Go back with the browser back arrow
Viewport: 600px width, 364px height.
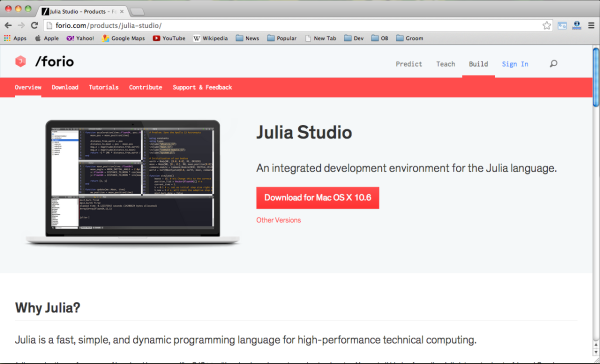(8, 26)
